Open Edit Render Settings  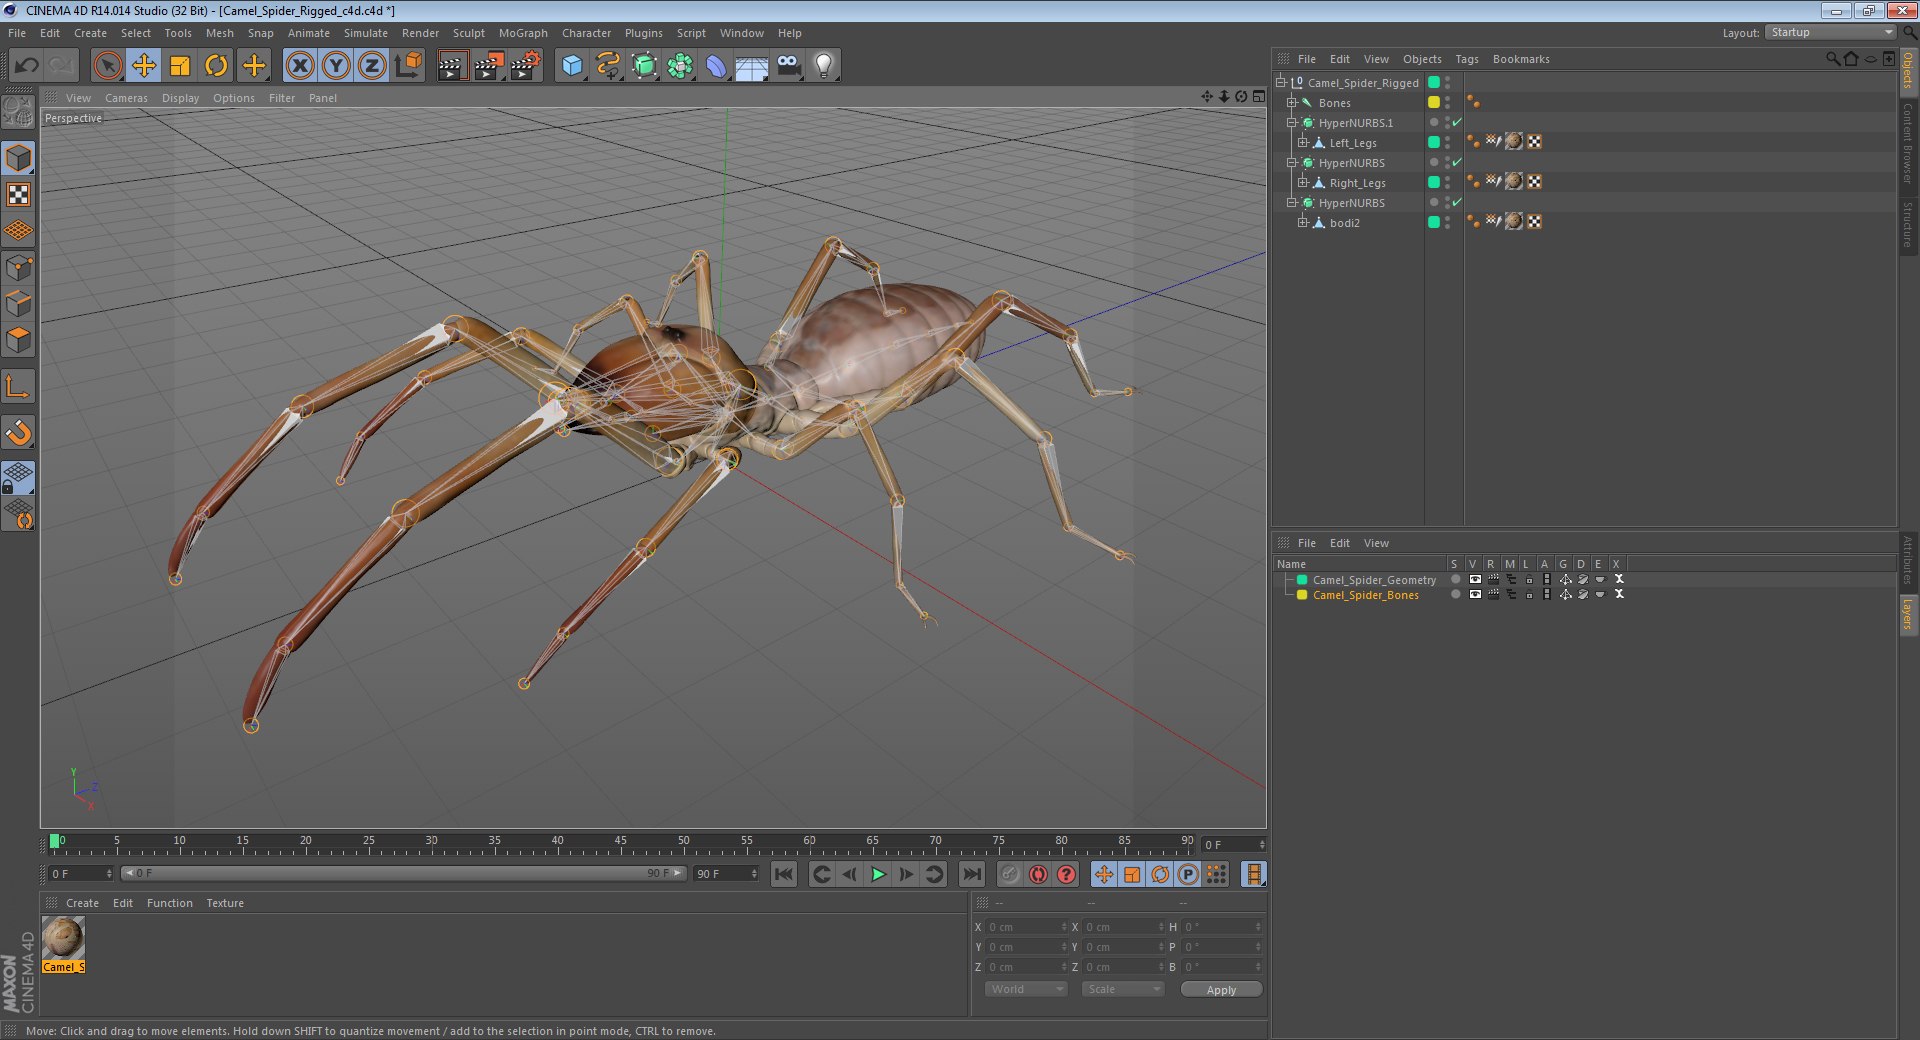click(x=526, y=66)
